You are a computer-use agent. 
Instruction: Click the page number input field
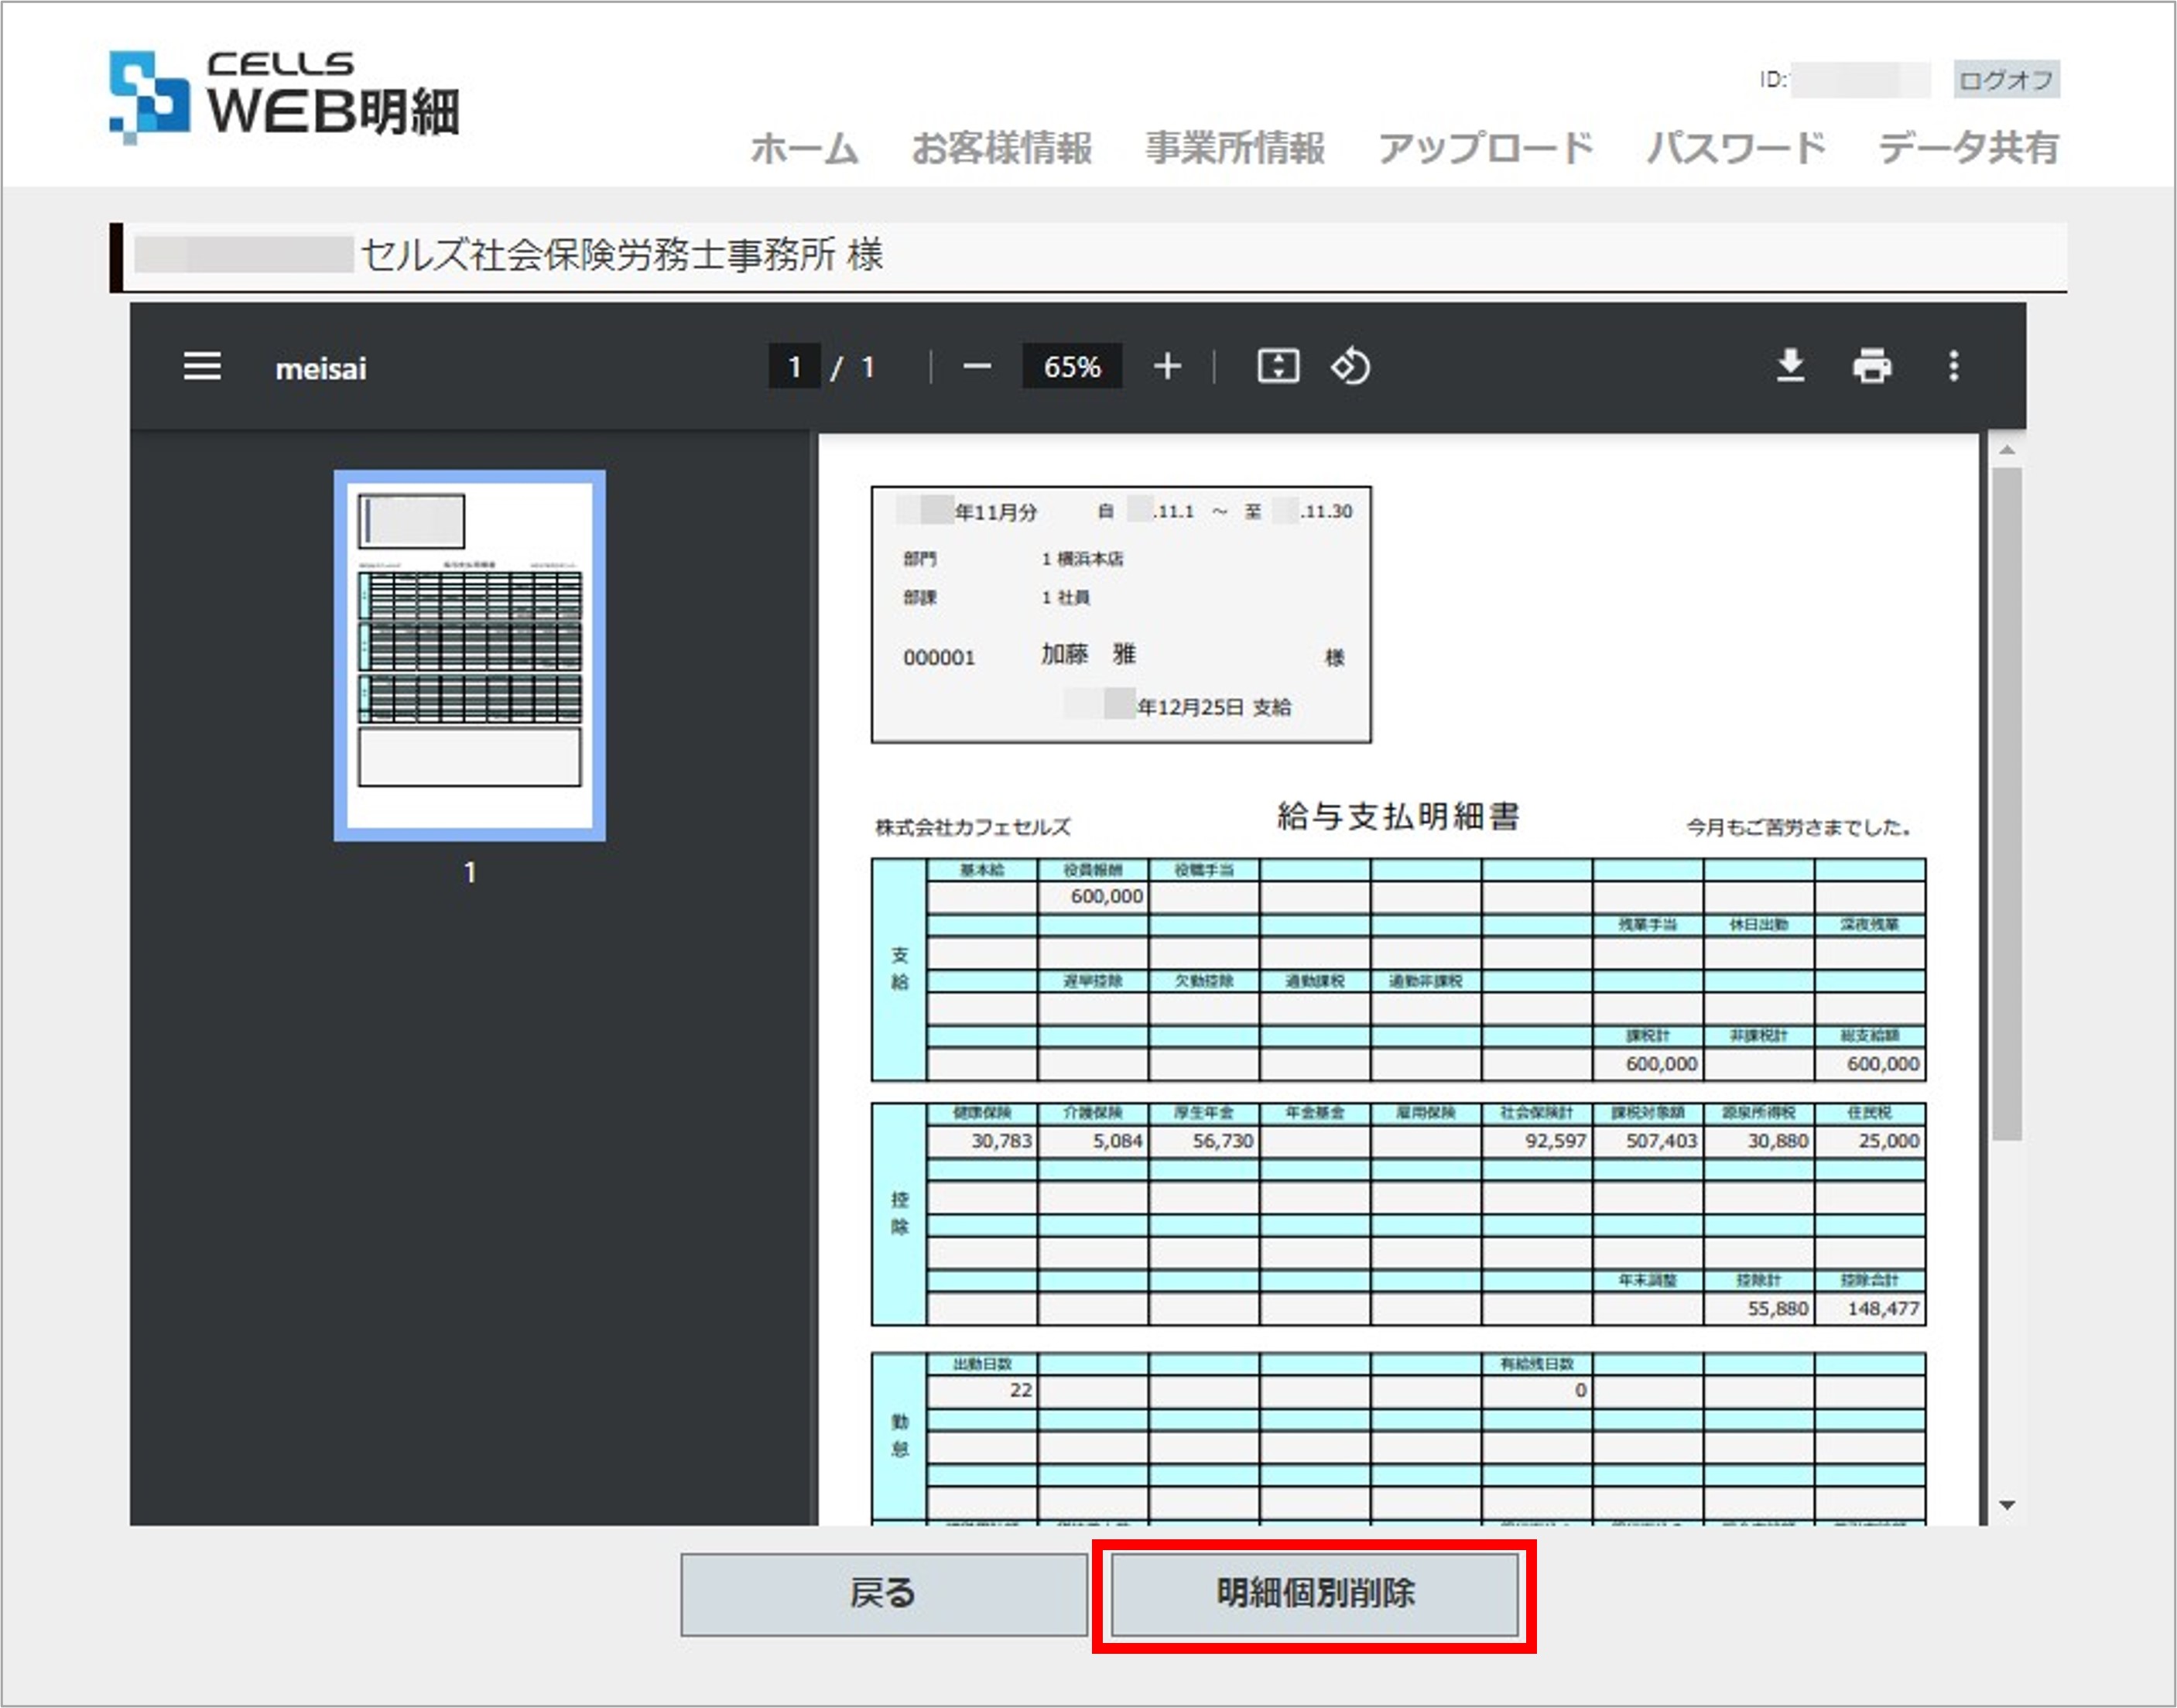[x=795, y=367]
